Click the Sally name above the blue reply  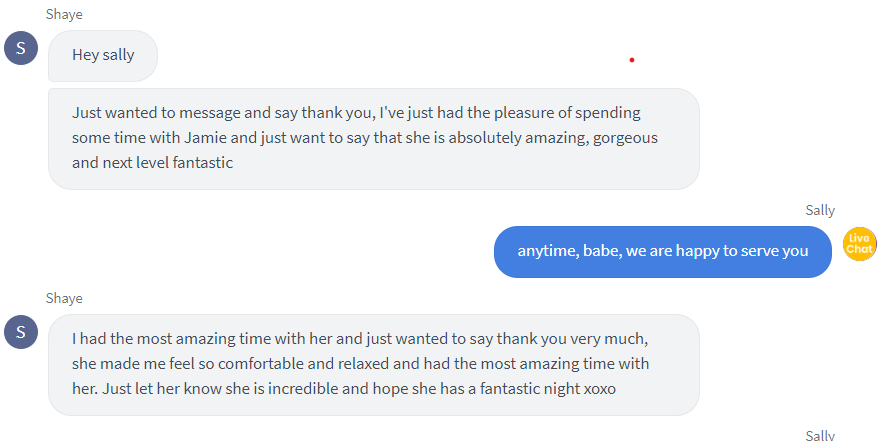pyautogui.click(x=820, y=210)
